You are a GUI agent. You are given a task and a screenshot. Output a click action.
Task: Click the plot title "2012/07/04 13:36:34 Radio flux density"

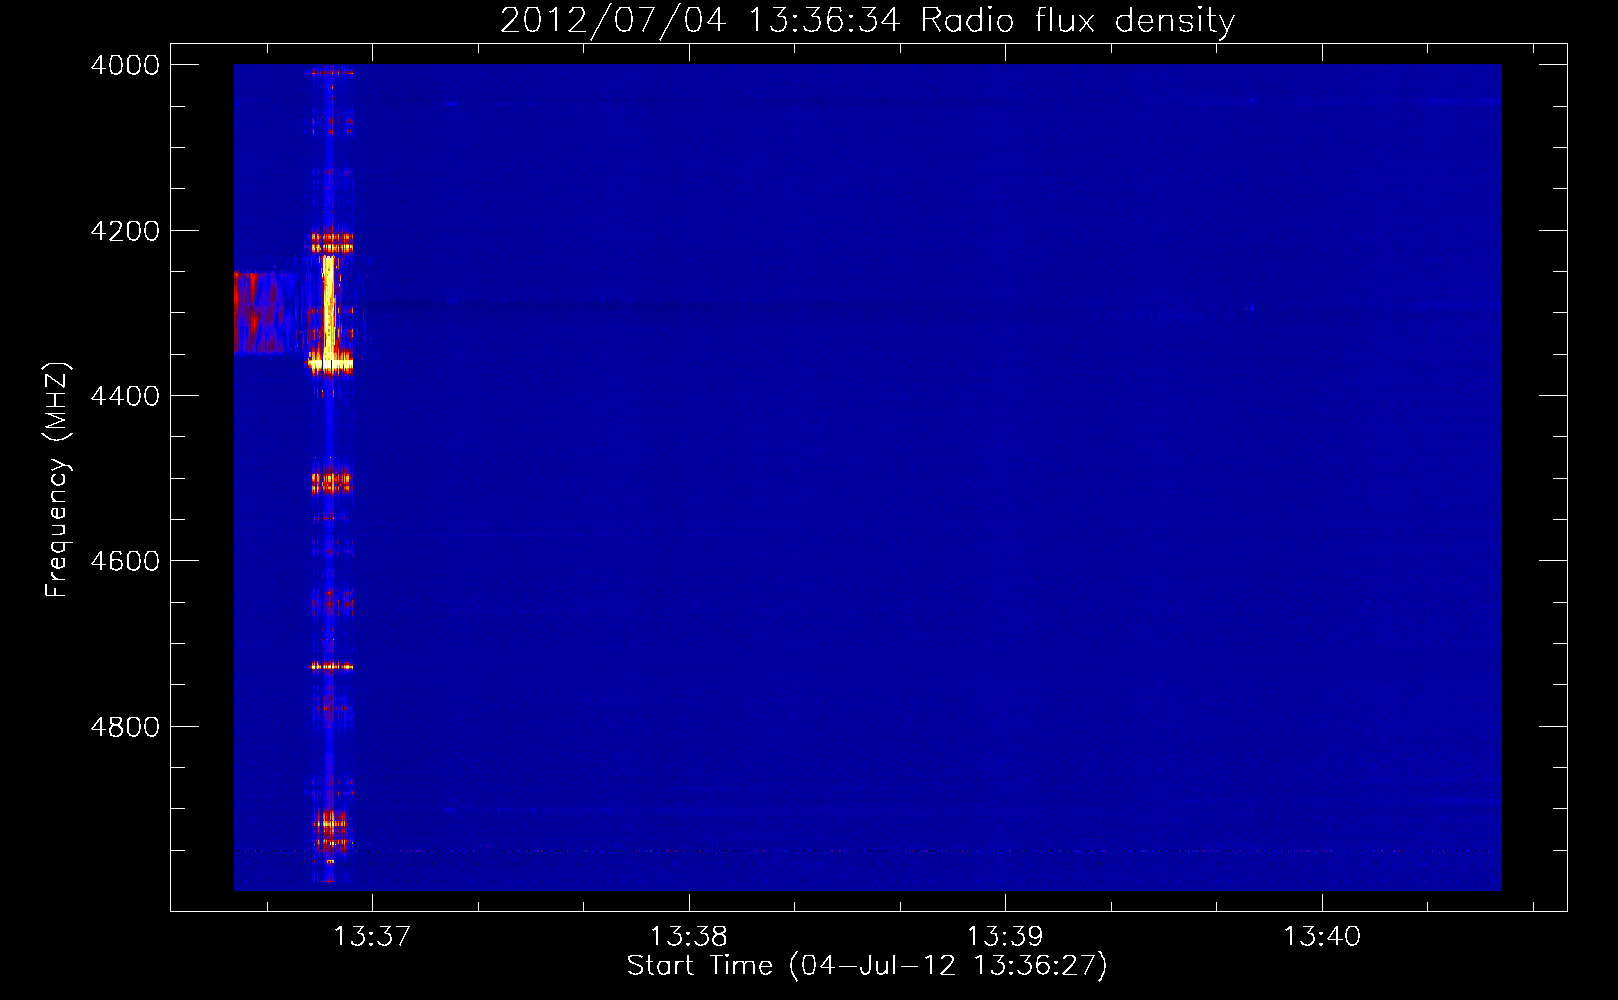point(867,20)
